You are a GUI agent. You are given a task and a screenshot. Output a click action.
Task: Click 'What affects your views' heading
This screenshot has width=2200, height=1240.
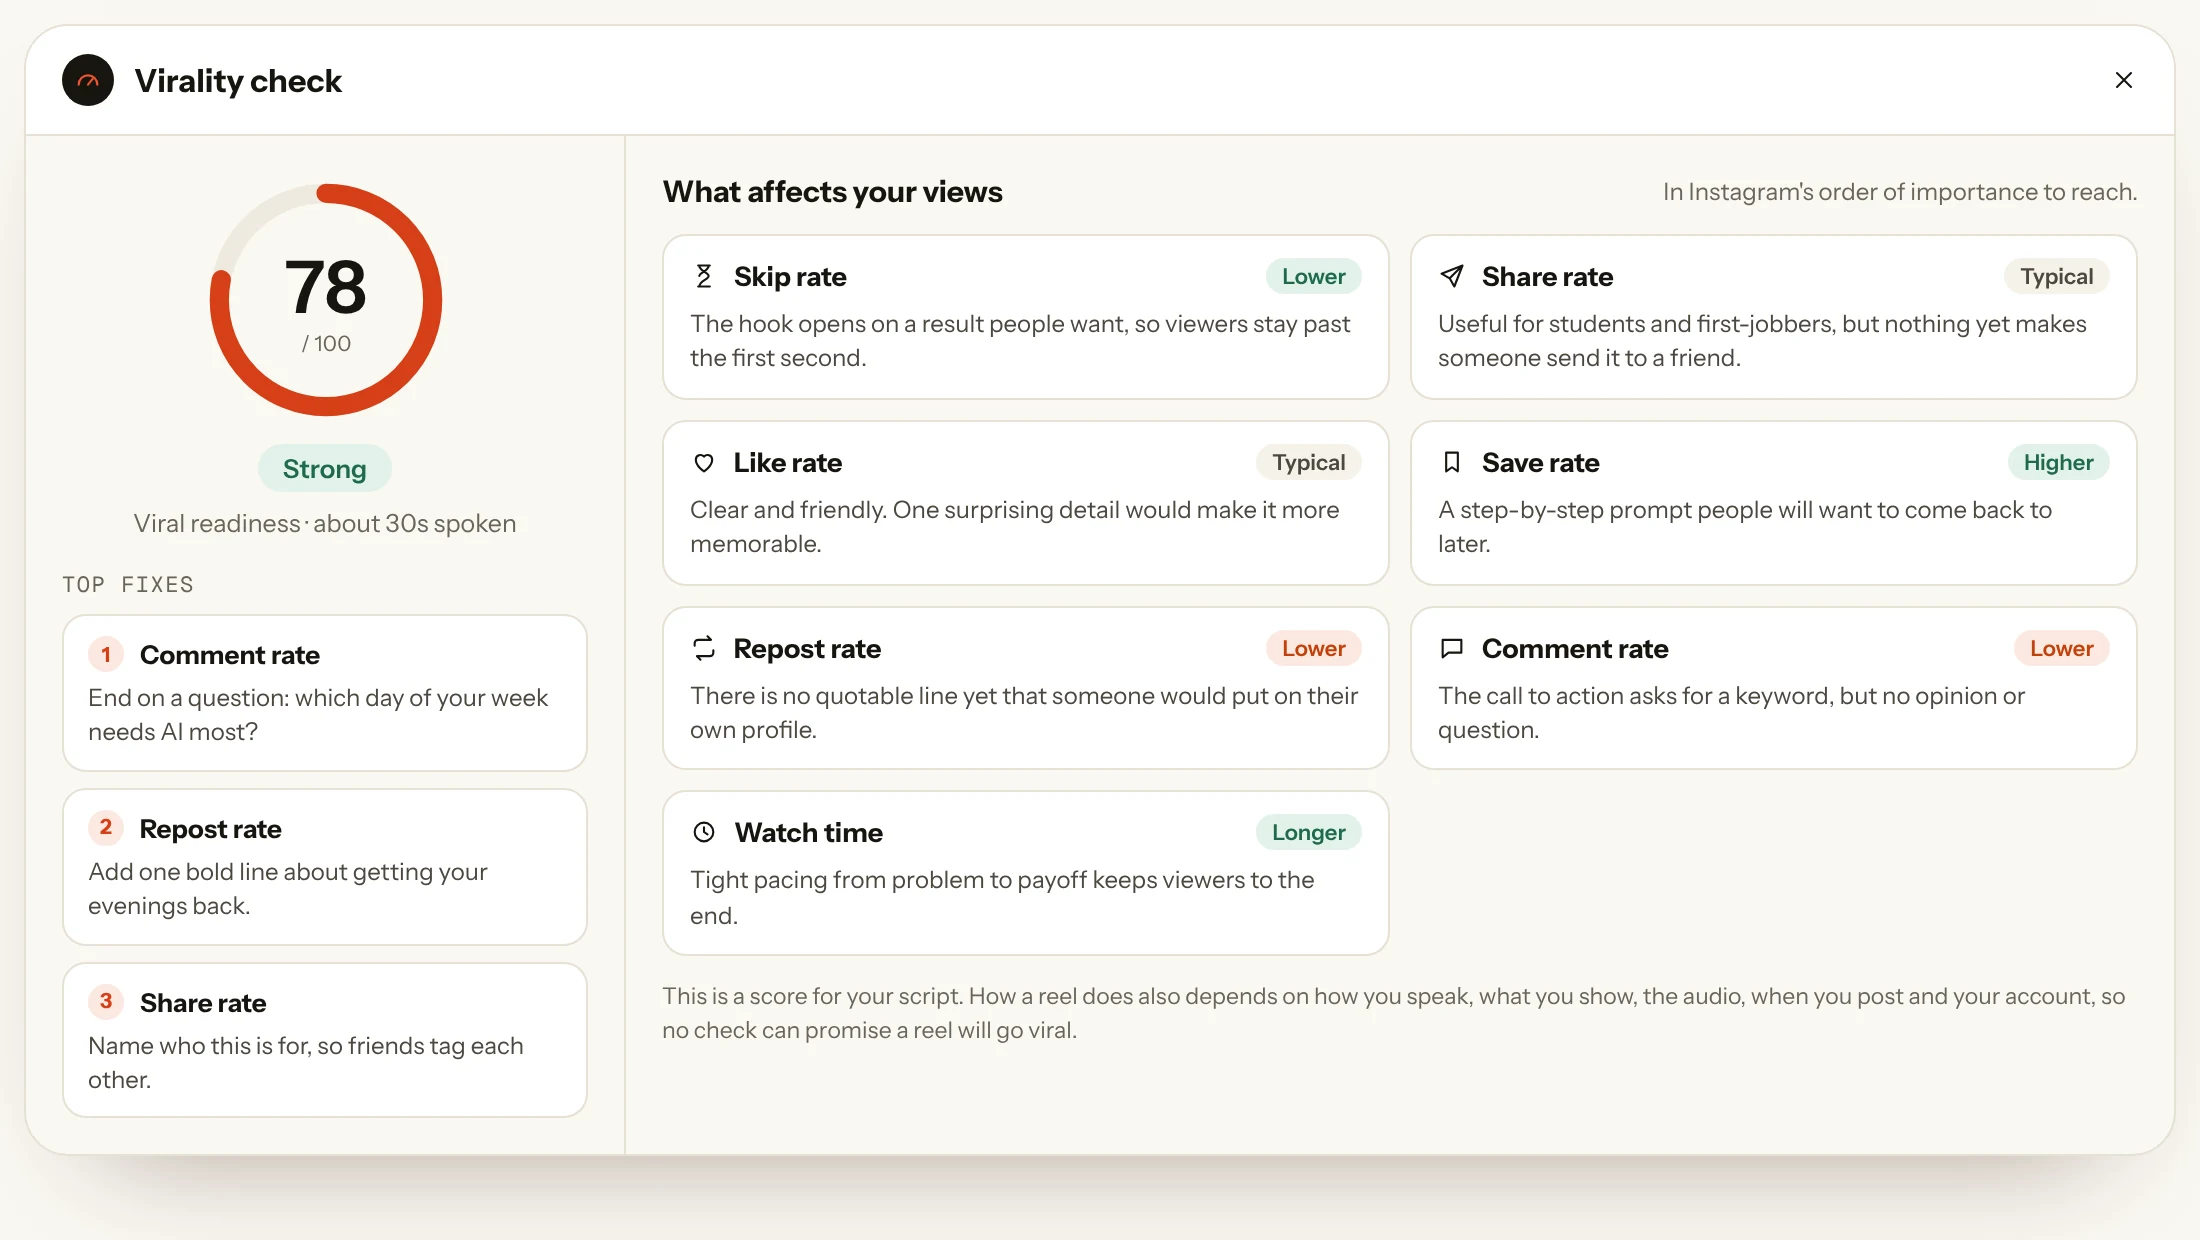tap(832, 191)
